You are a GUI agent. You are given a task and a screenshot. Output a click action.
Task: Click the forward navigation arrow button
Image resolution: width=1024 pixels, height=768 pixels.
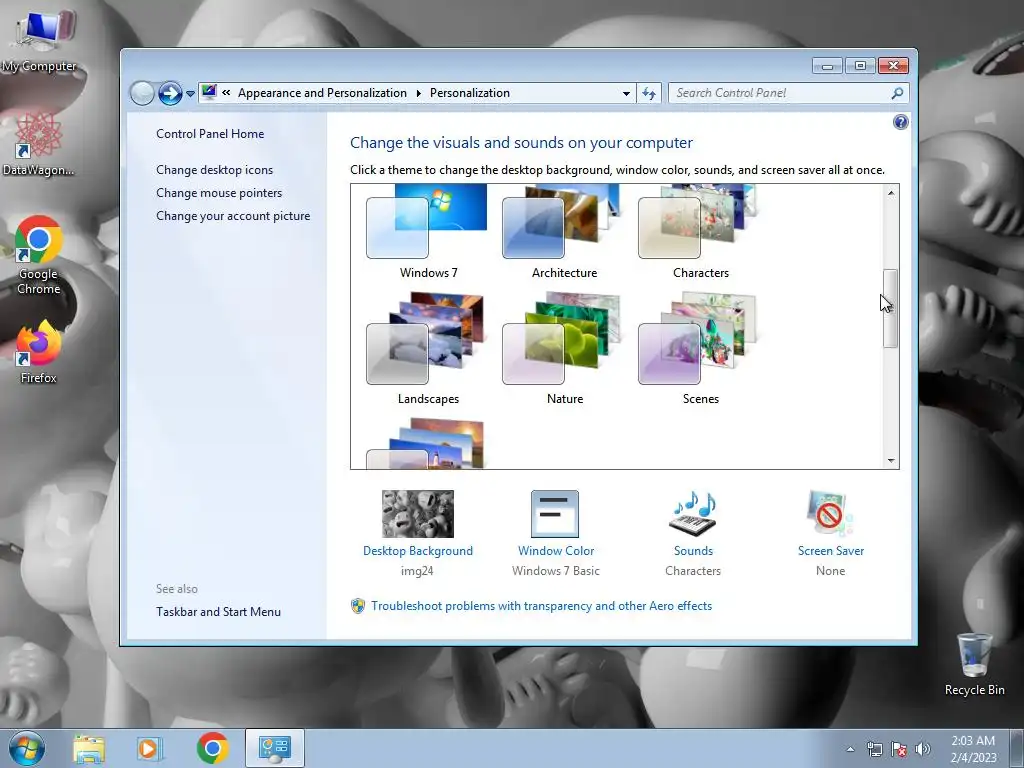(x=170, y=93)
